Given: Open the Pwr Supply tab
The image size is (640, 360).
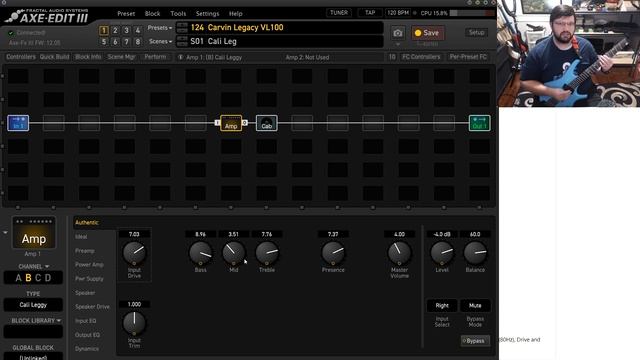Looking at the screenshot, I should click(x=89, y=279).
